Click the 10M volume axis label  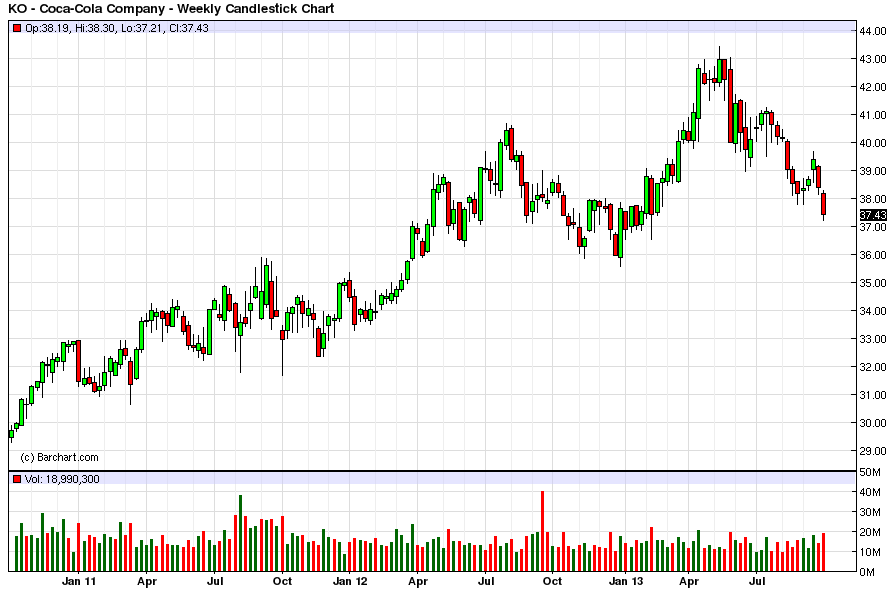click(x=870, y=552)
